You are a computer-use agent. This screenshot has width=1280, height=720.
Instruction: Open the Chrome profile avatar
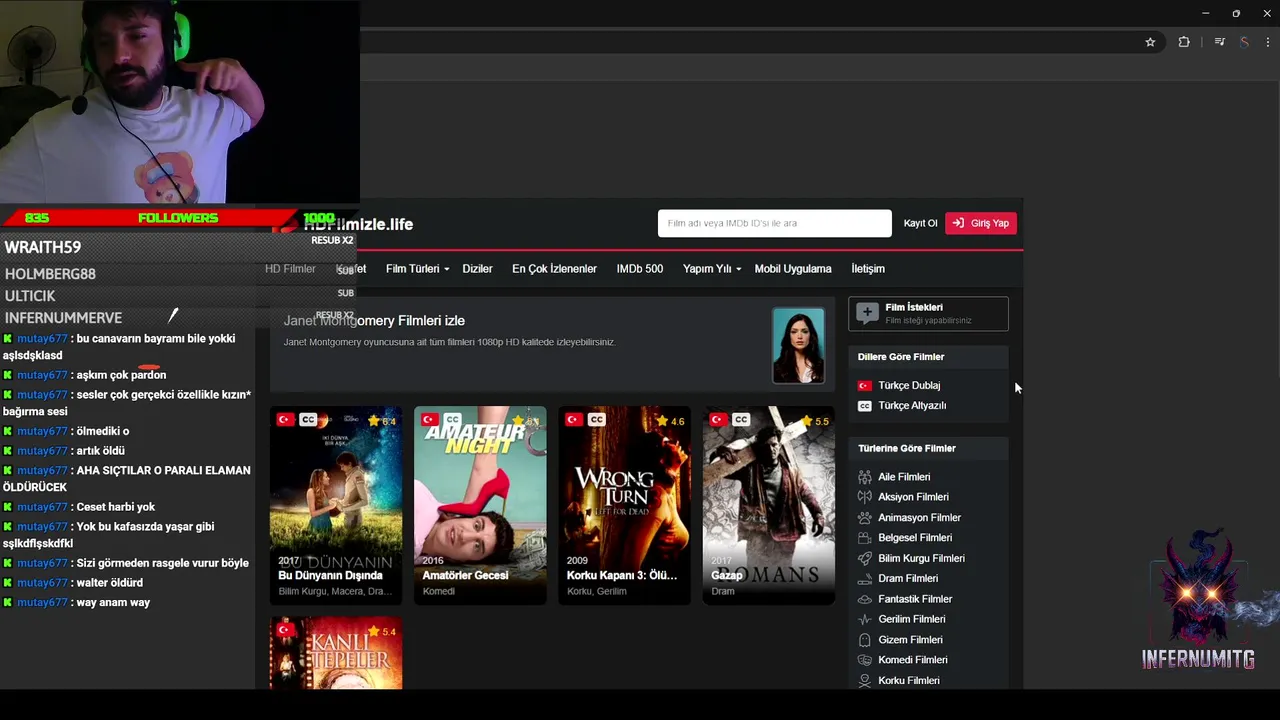1244,42
